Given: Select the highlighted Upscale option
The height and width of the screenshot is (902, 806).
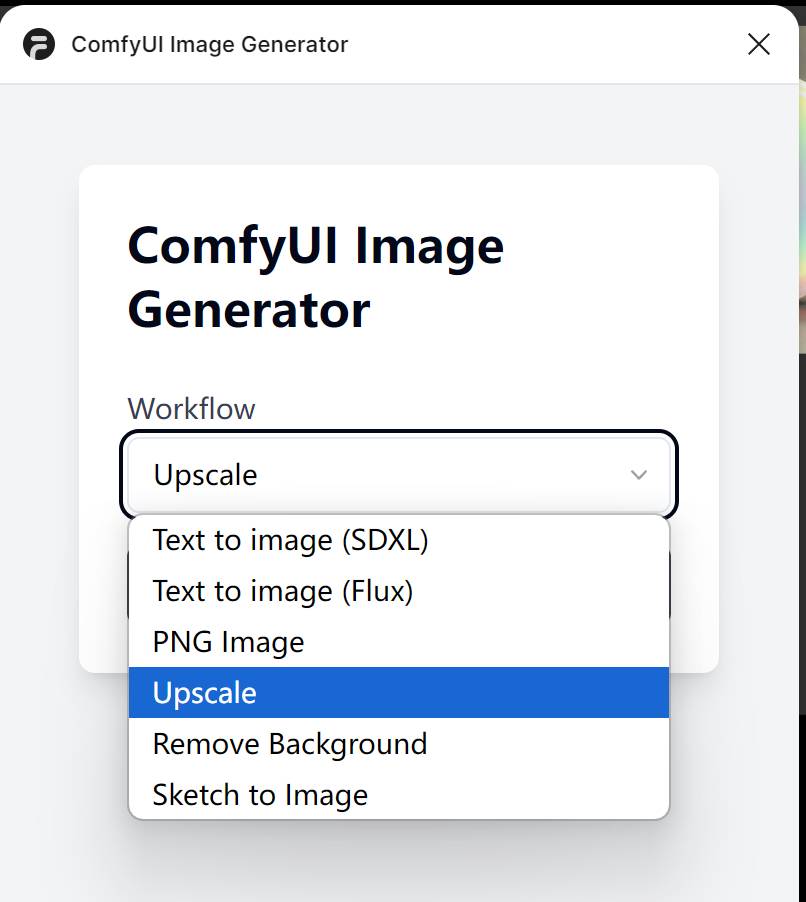Looking at the screenshot, I should (x=204, y=692).
